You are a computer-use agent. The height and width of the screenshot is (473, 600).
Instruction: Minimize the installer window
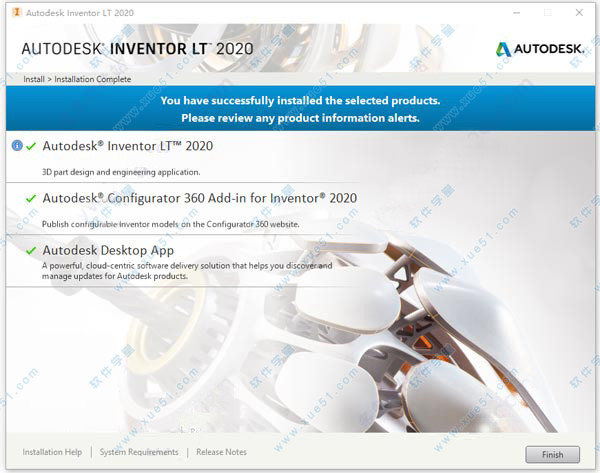point(517,13)
